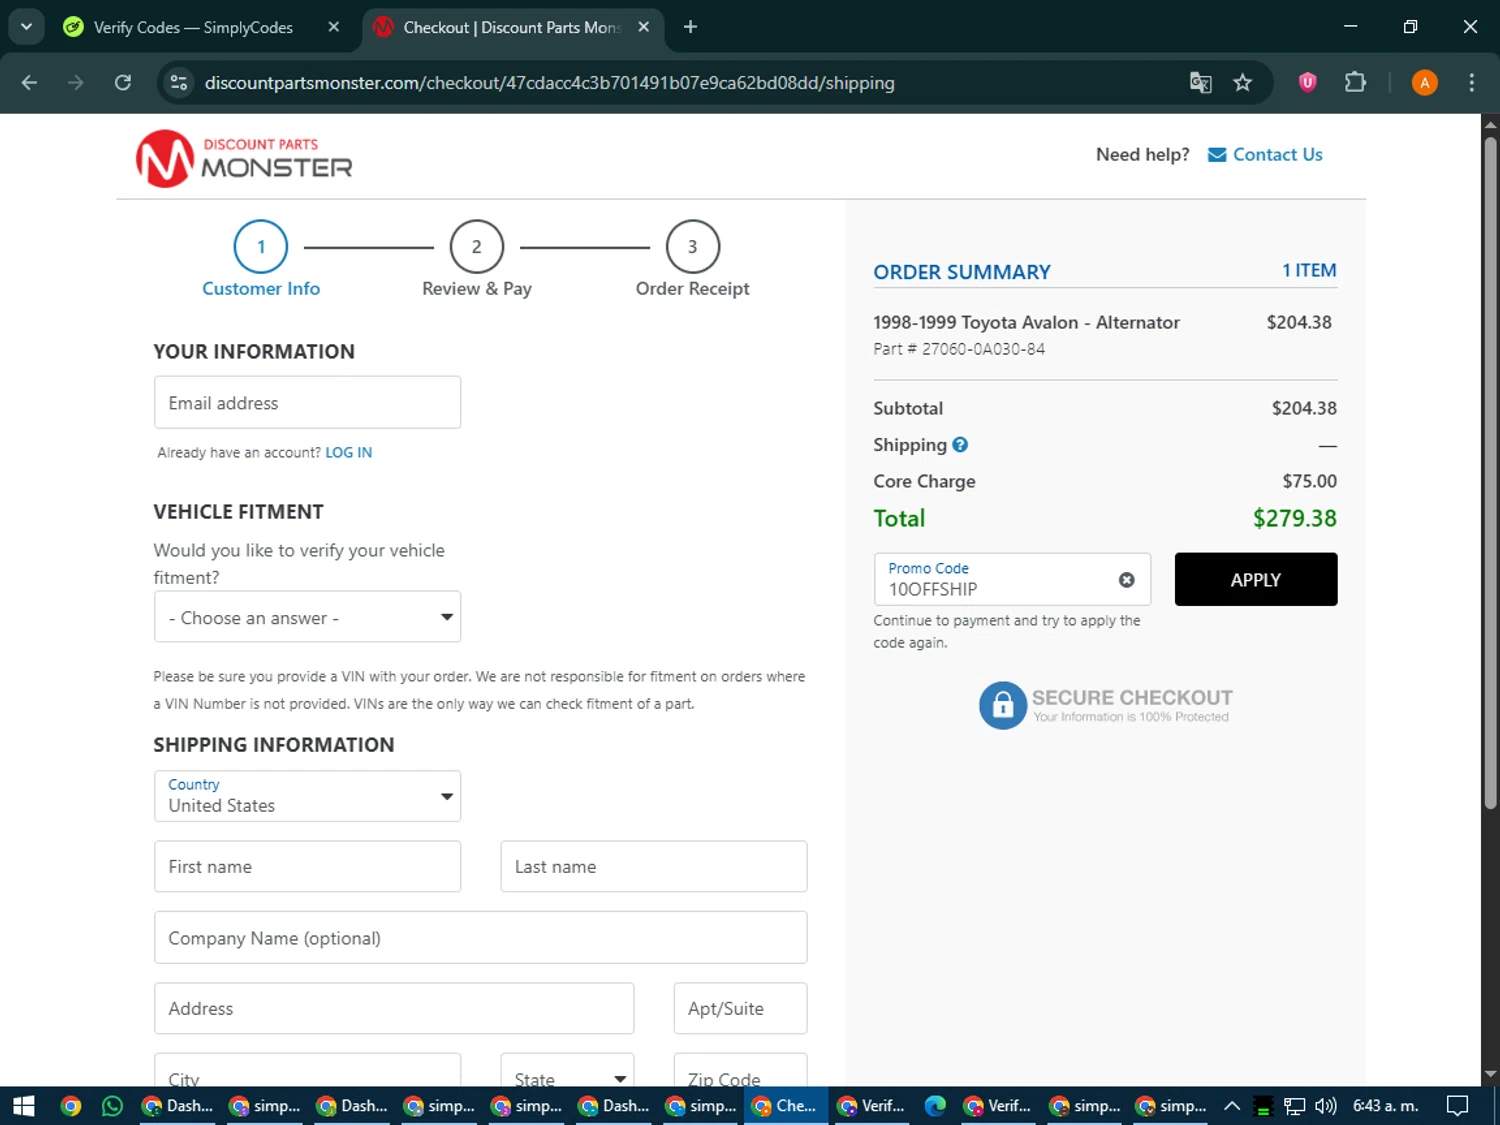
Task: Clear the promo code with the X icon
Action: click(x=1126, y=580)
